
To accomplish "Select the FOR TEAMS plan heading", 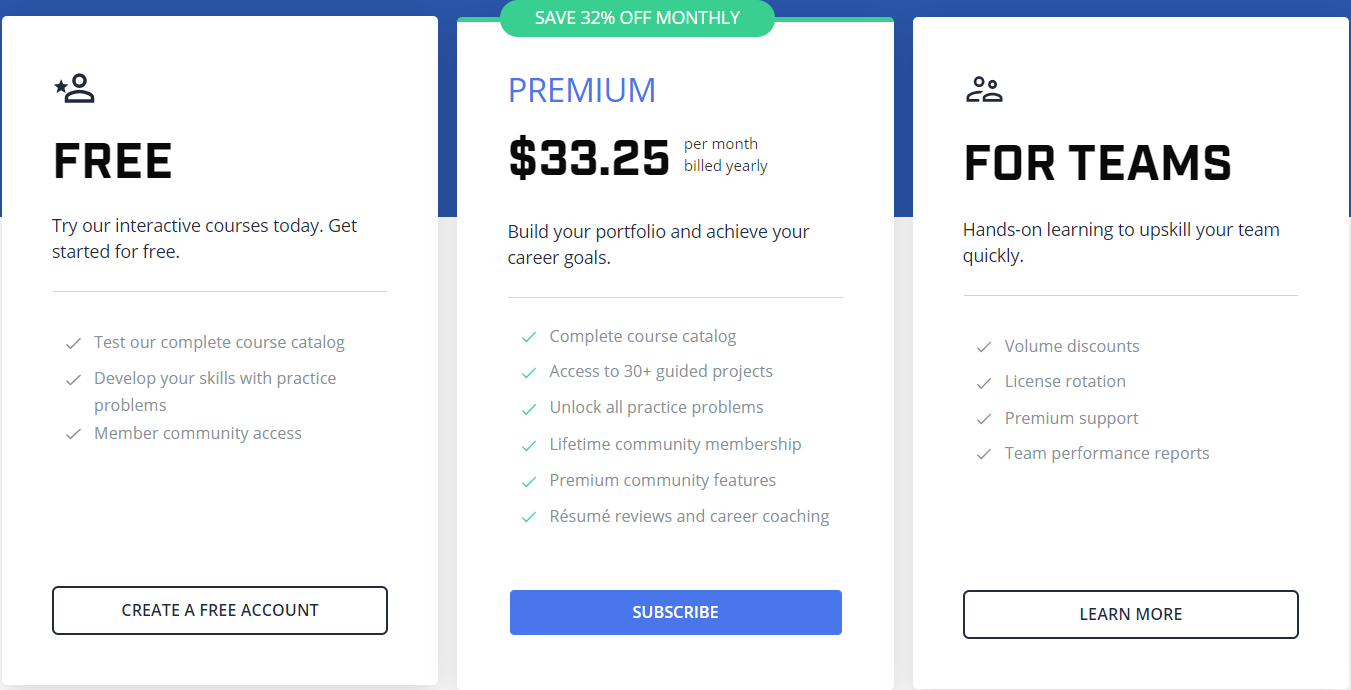I will point(1097,163).
